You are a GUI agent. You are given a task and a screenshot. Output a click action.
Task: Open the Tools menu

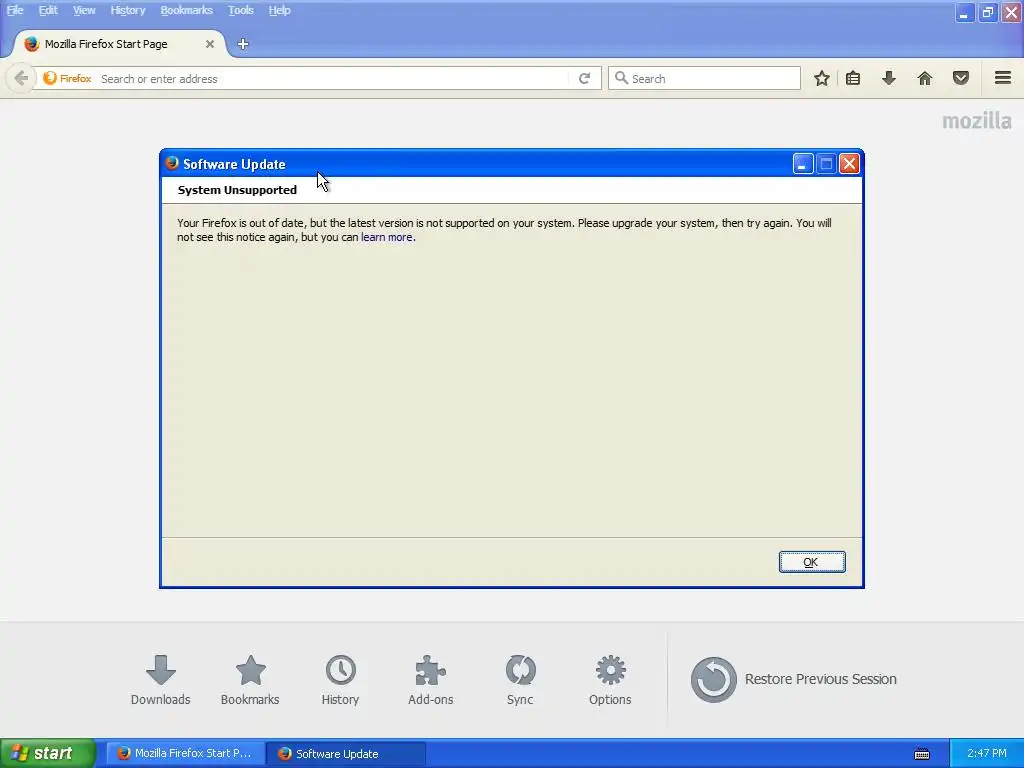click(x=240, y=10)
